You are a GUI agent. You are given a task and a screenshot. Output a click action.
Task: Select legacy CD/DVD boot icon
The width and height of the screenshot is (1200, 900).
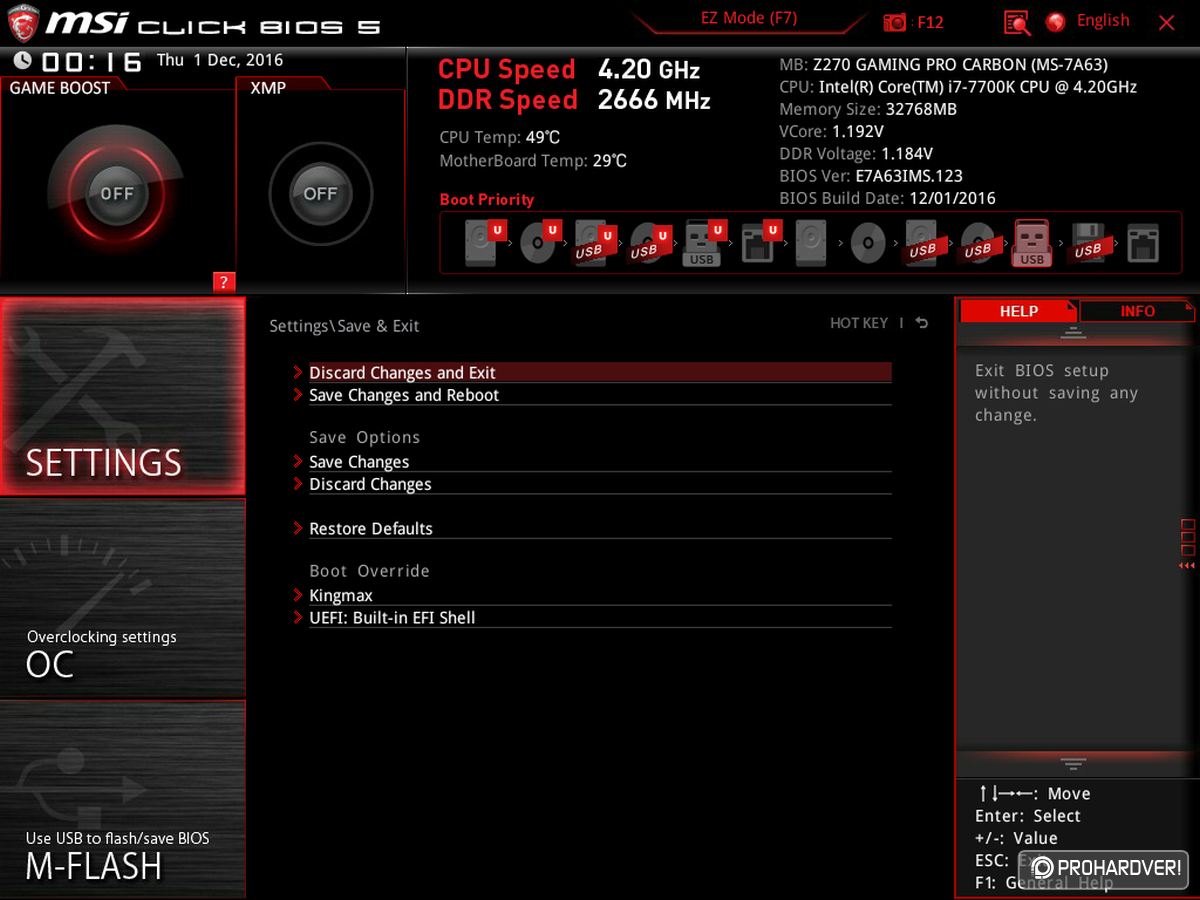click(x=867, y=243)
